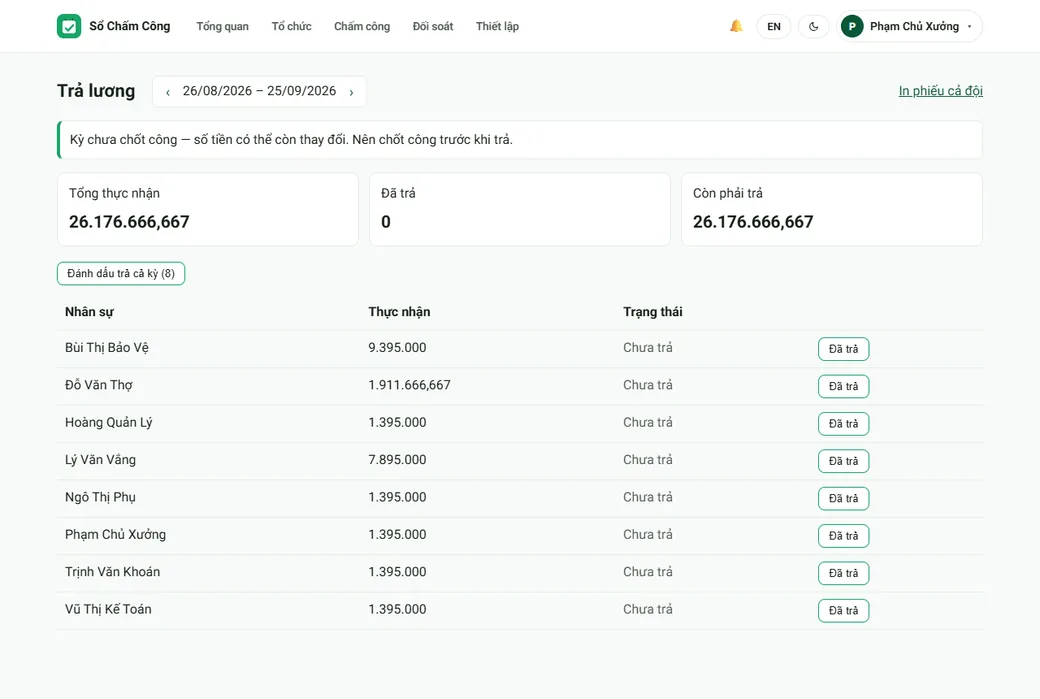Click Sổ Chấm Công brand name
The height and width of the screenshot is (699, 1040).
130,27
